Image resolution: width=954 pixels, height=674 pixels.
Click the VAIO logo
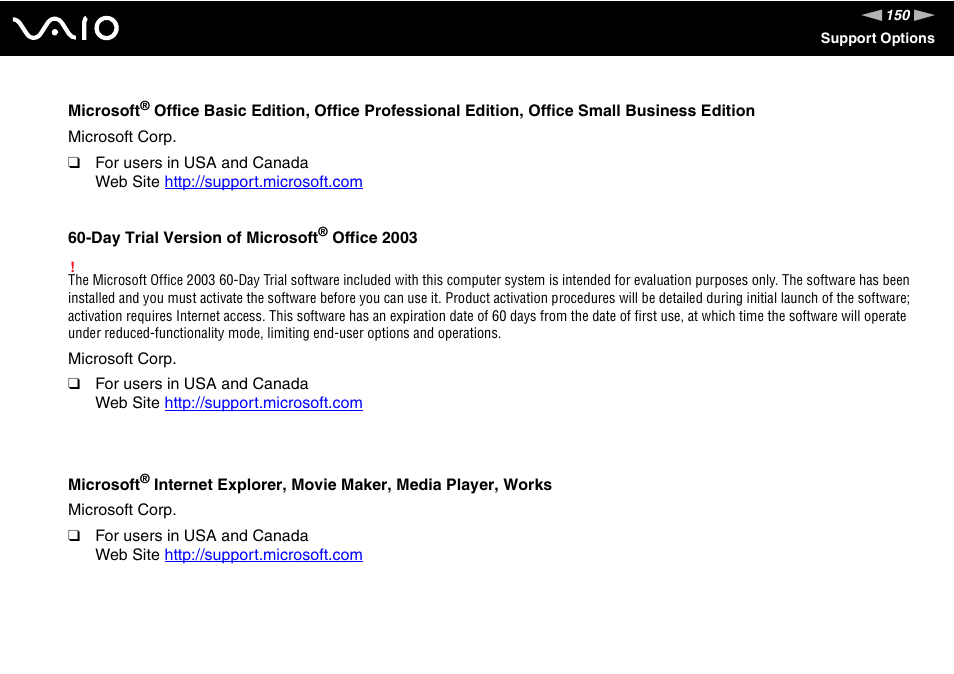coord(66,28)
